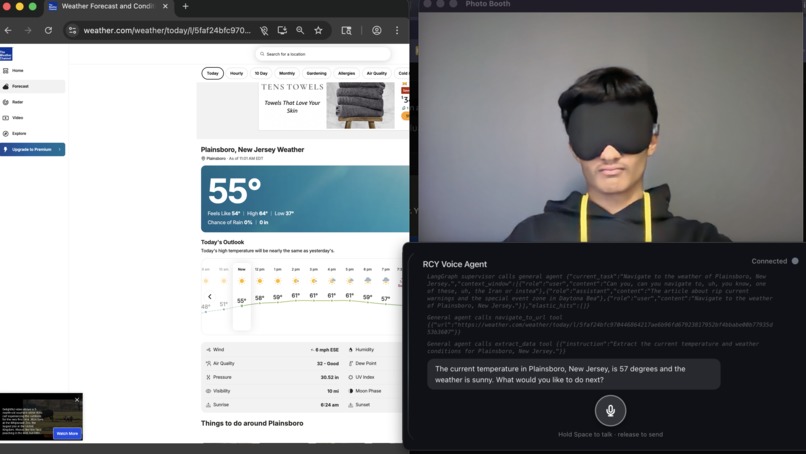Screen dimensions: 806x454
Task: Select the Gardening tab
Action: tap(317, 74)
